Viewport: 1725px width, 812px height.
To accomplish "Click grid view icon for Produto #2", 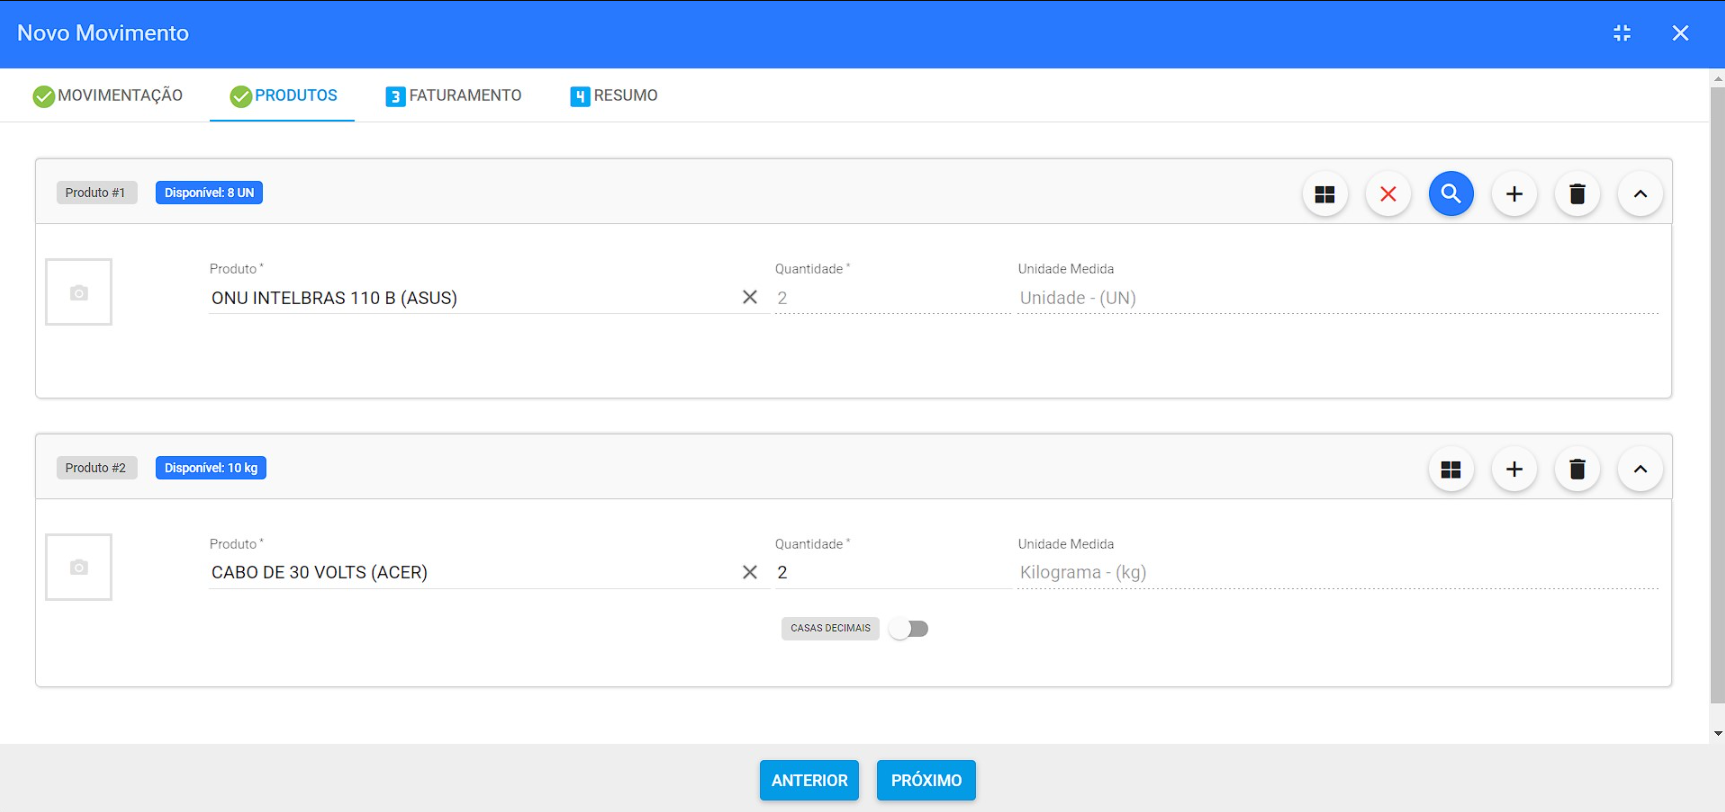I will pyautogui.click(x=1451, y=469).
